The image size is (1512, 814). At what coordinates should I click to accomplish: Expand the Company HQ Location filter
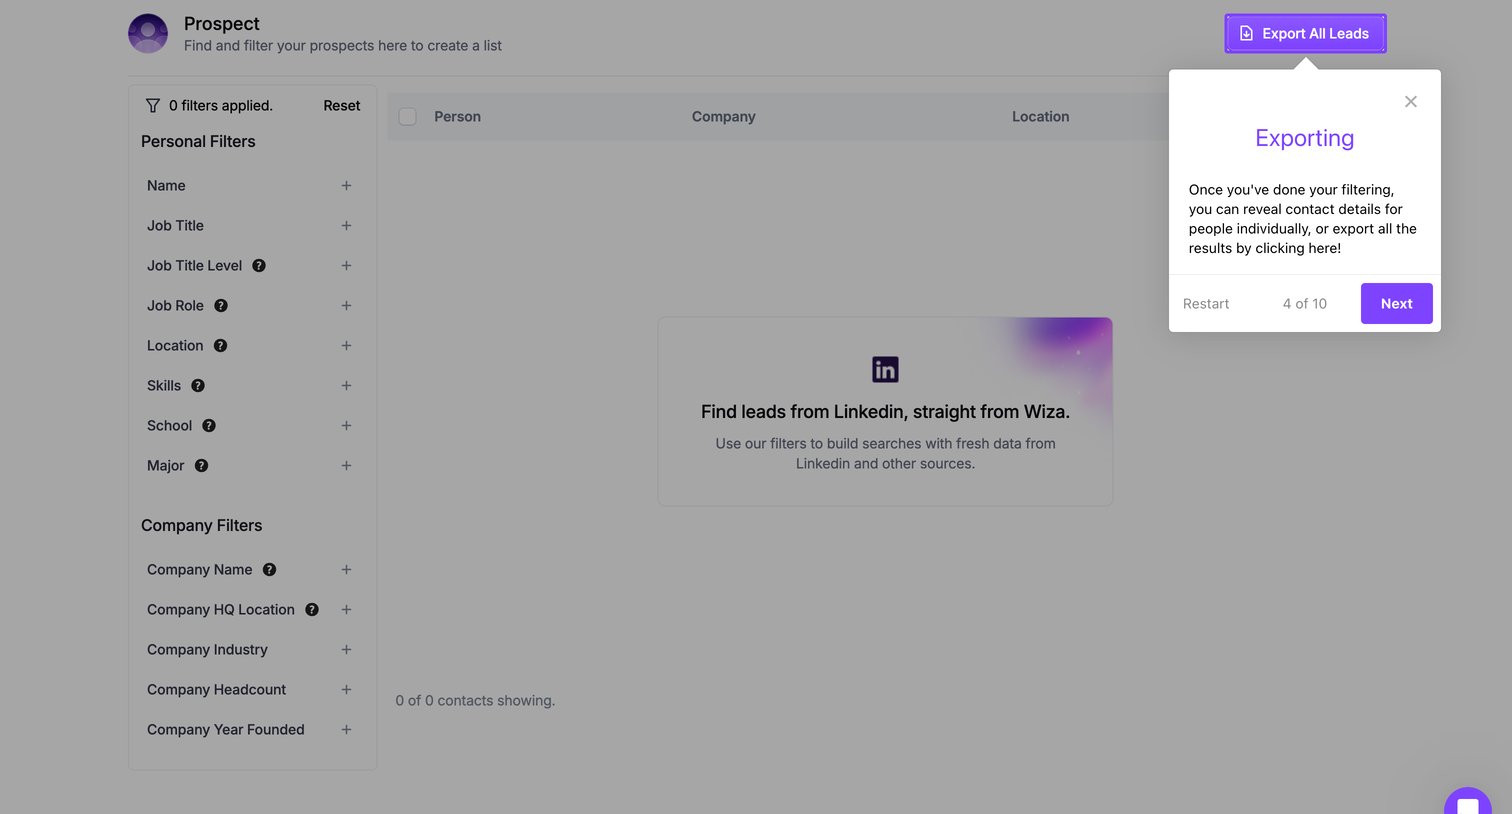point(346,610)
